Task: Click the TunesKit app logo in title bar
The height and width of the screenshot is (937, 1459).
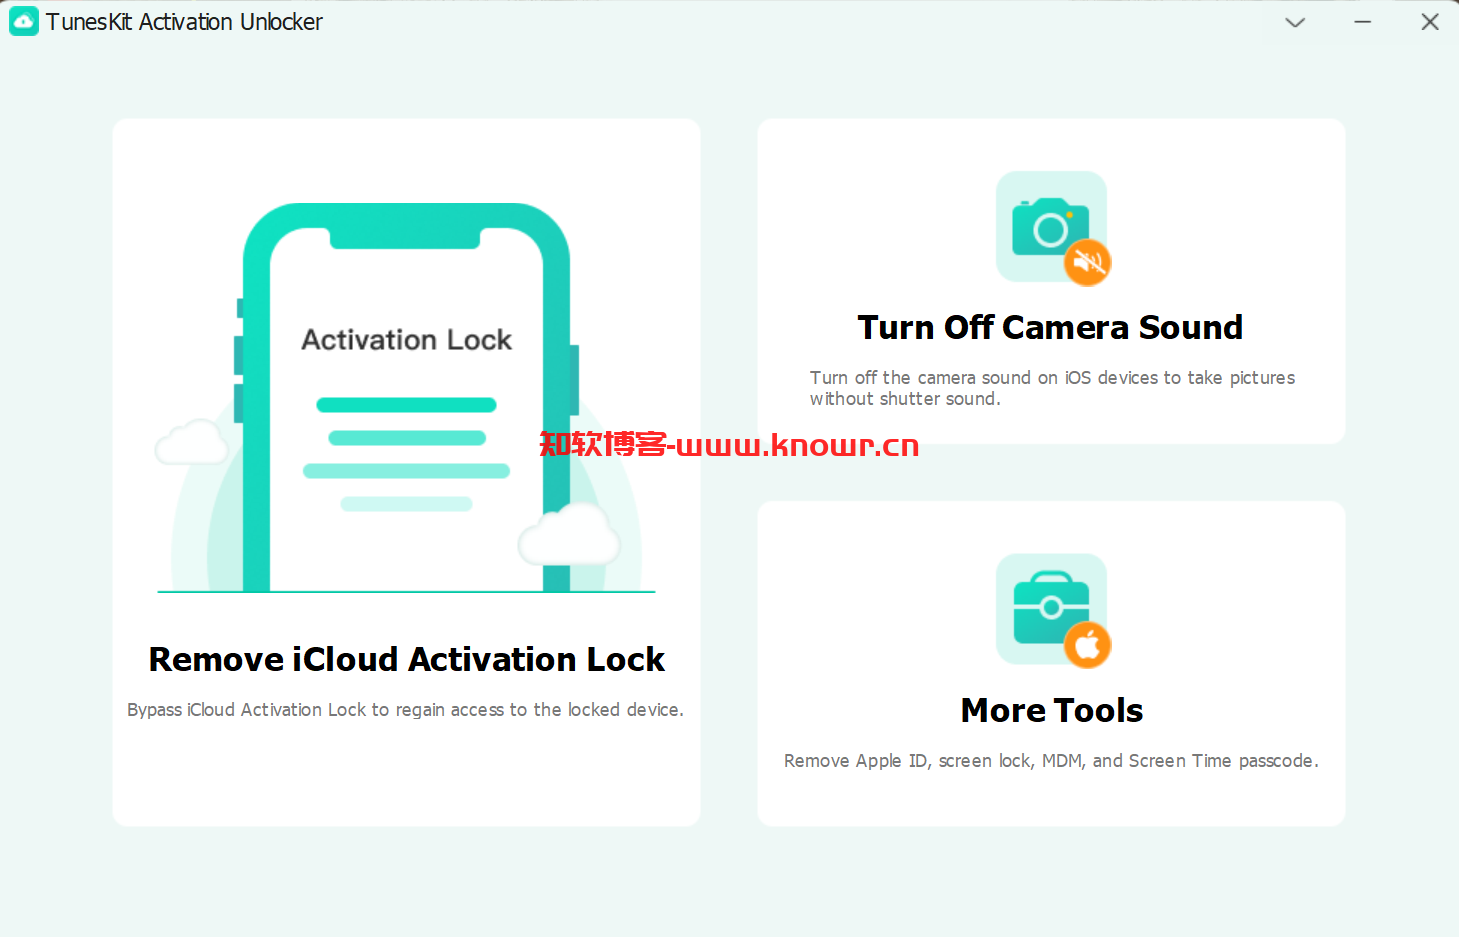Action: pos(23,21)
